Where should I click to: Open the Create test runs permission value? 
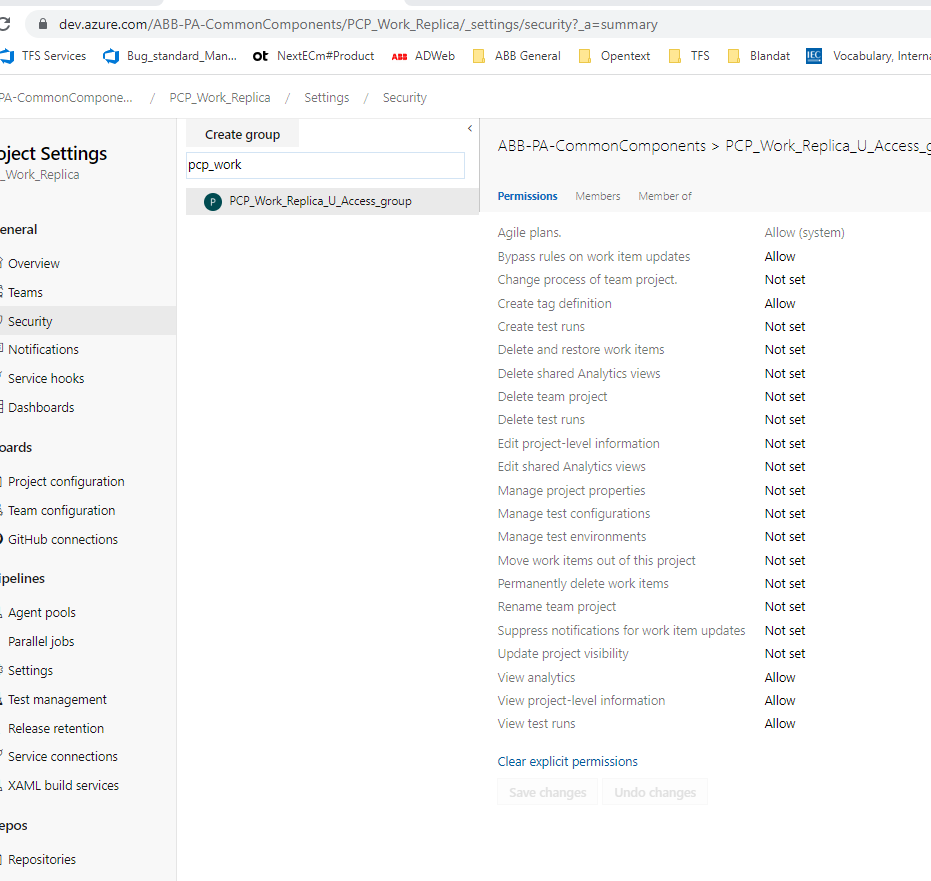[x=785, y=327]
